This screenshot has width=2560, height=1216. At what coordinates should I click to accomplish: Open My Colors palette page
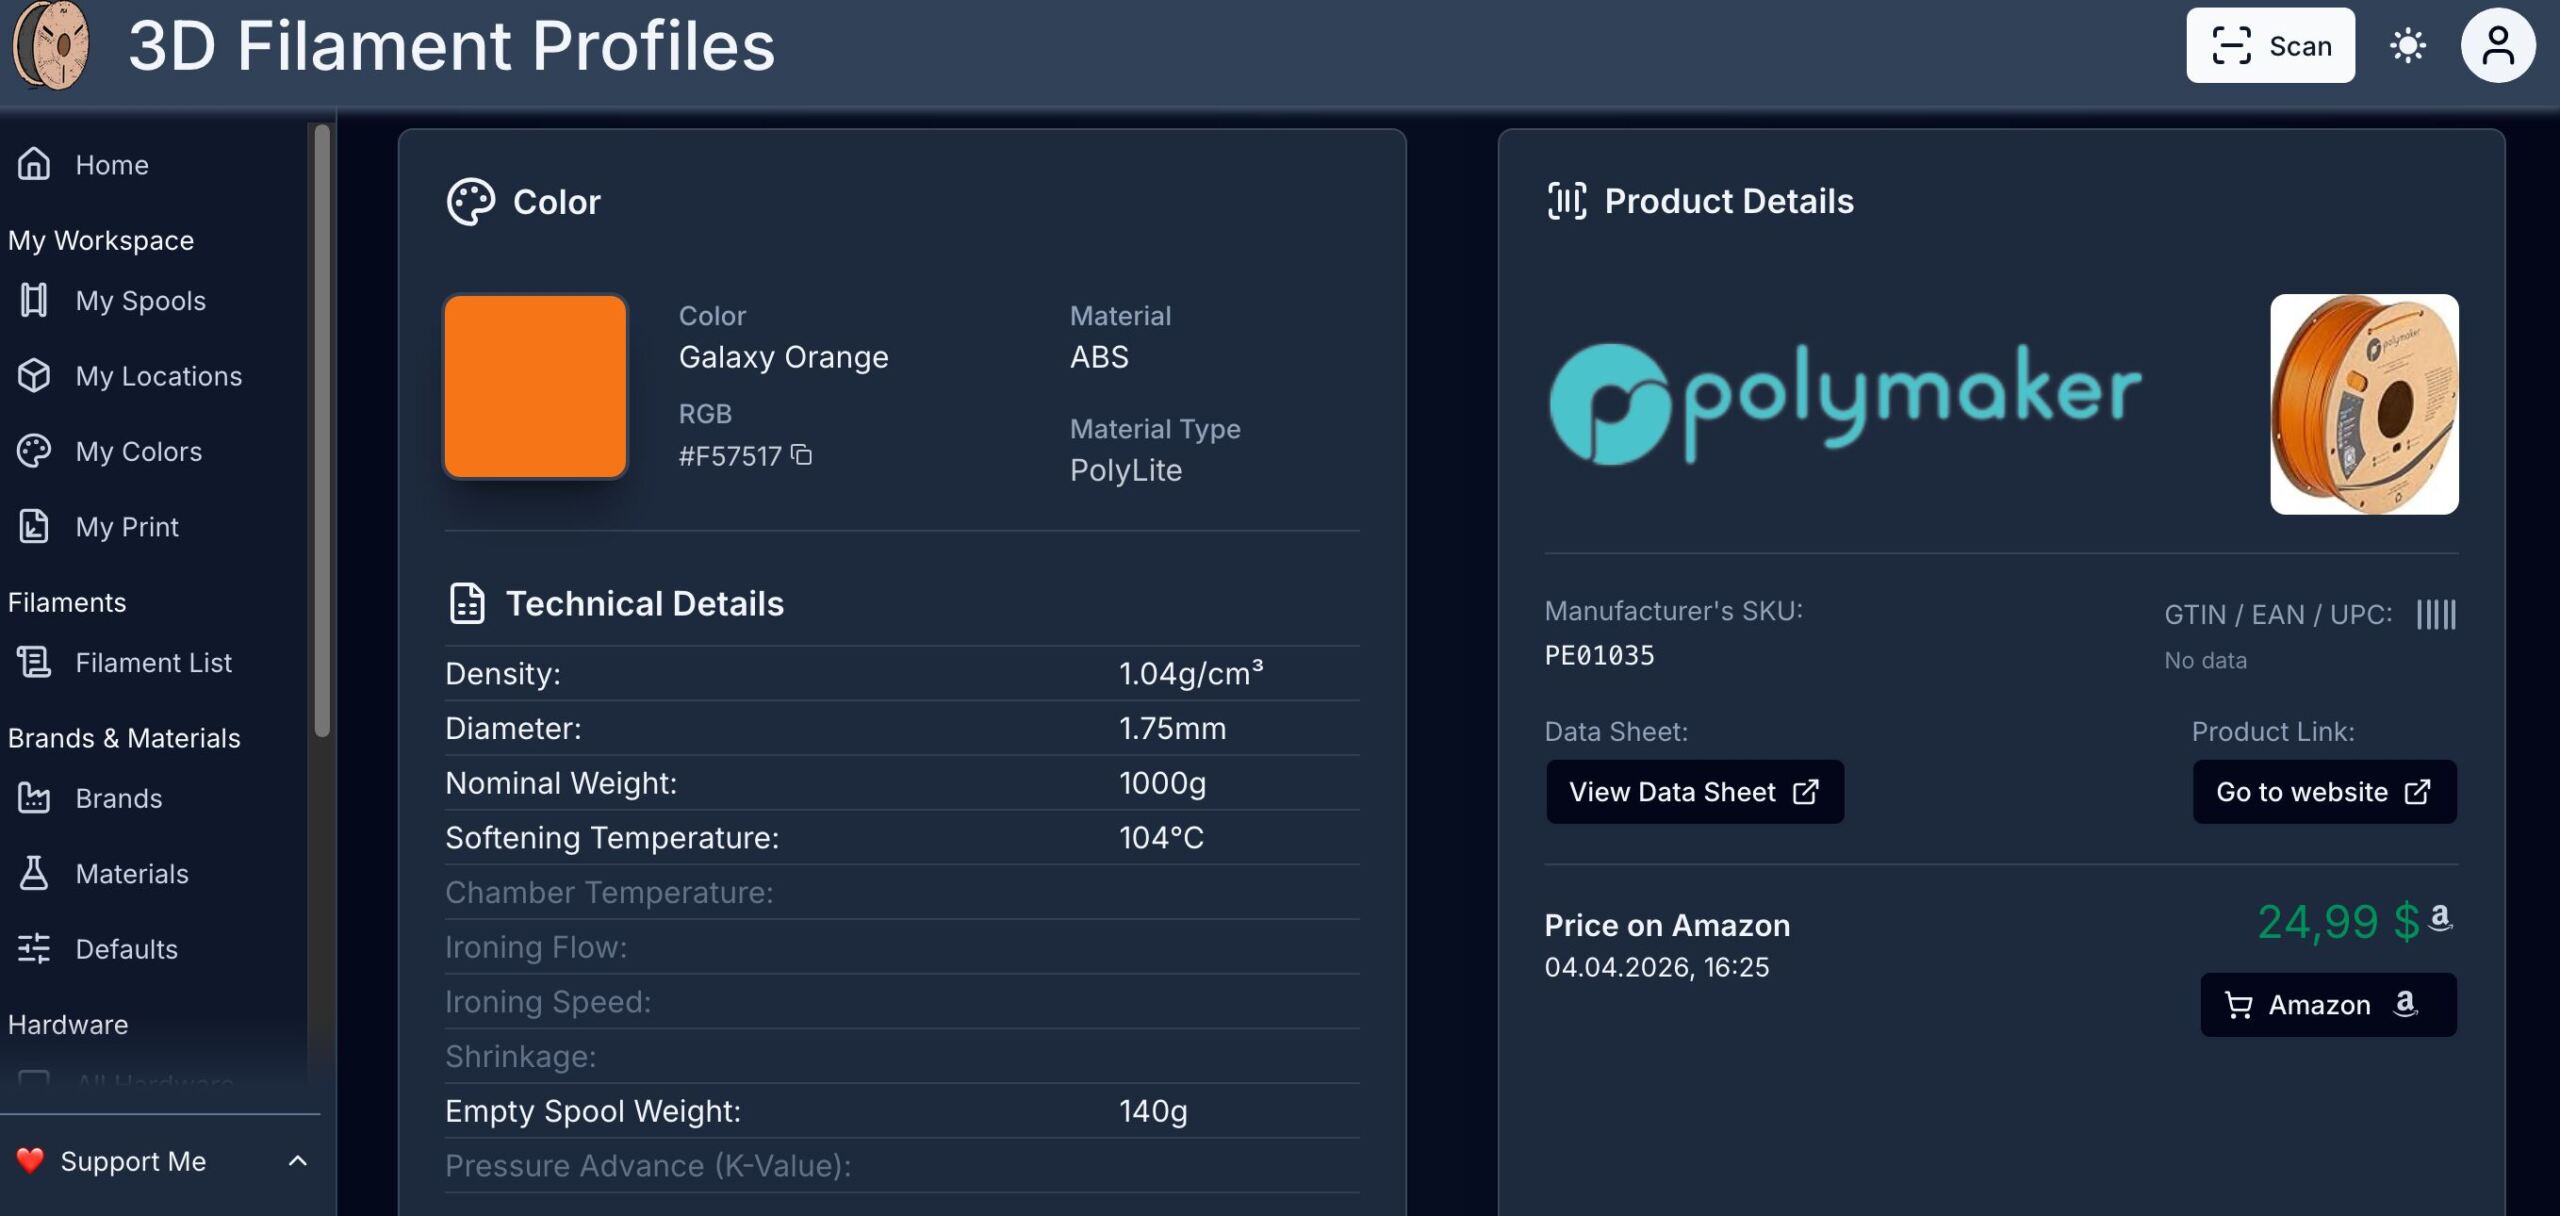click(x=138, y=452)
